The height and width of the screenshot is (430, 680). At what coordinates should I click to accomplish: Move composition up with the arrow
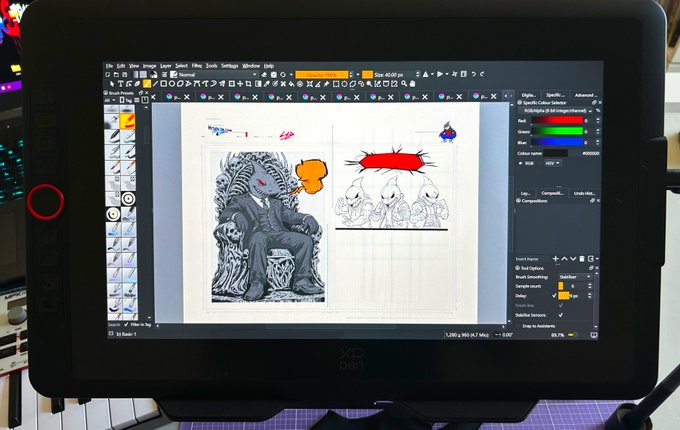[564, 259]
